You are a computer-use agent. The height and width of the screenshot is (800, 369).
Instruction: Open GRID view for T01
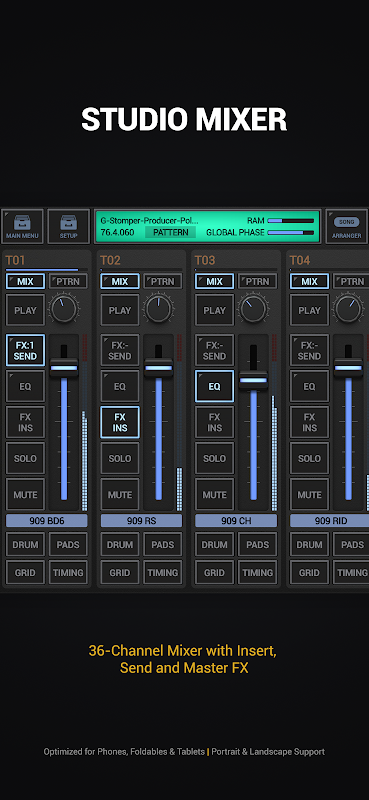tap(26, 572)
